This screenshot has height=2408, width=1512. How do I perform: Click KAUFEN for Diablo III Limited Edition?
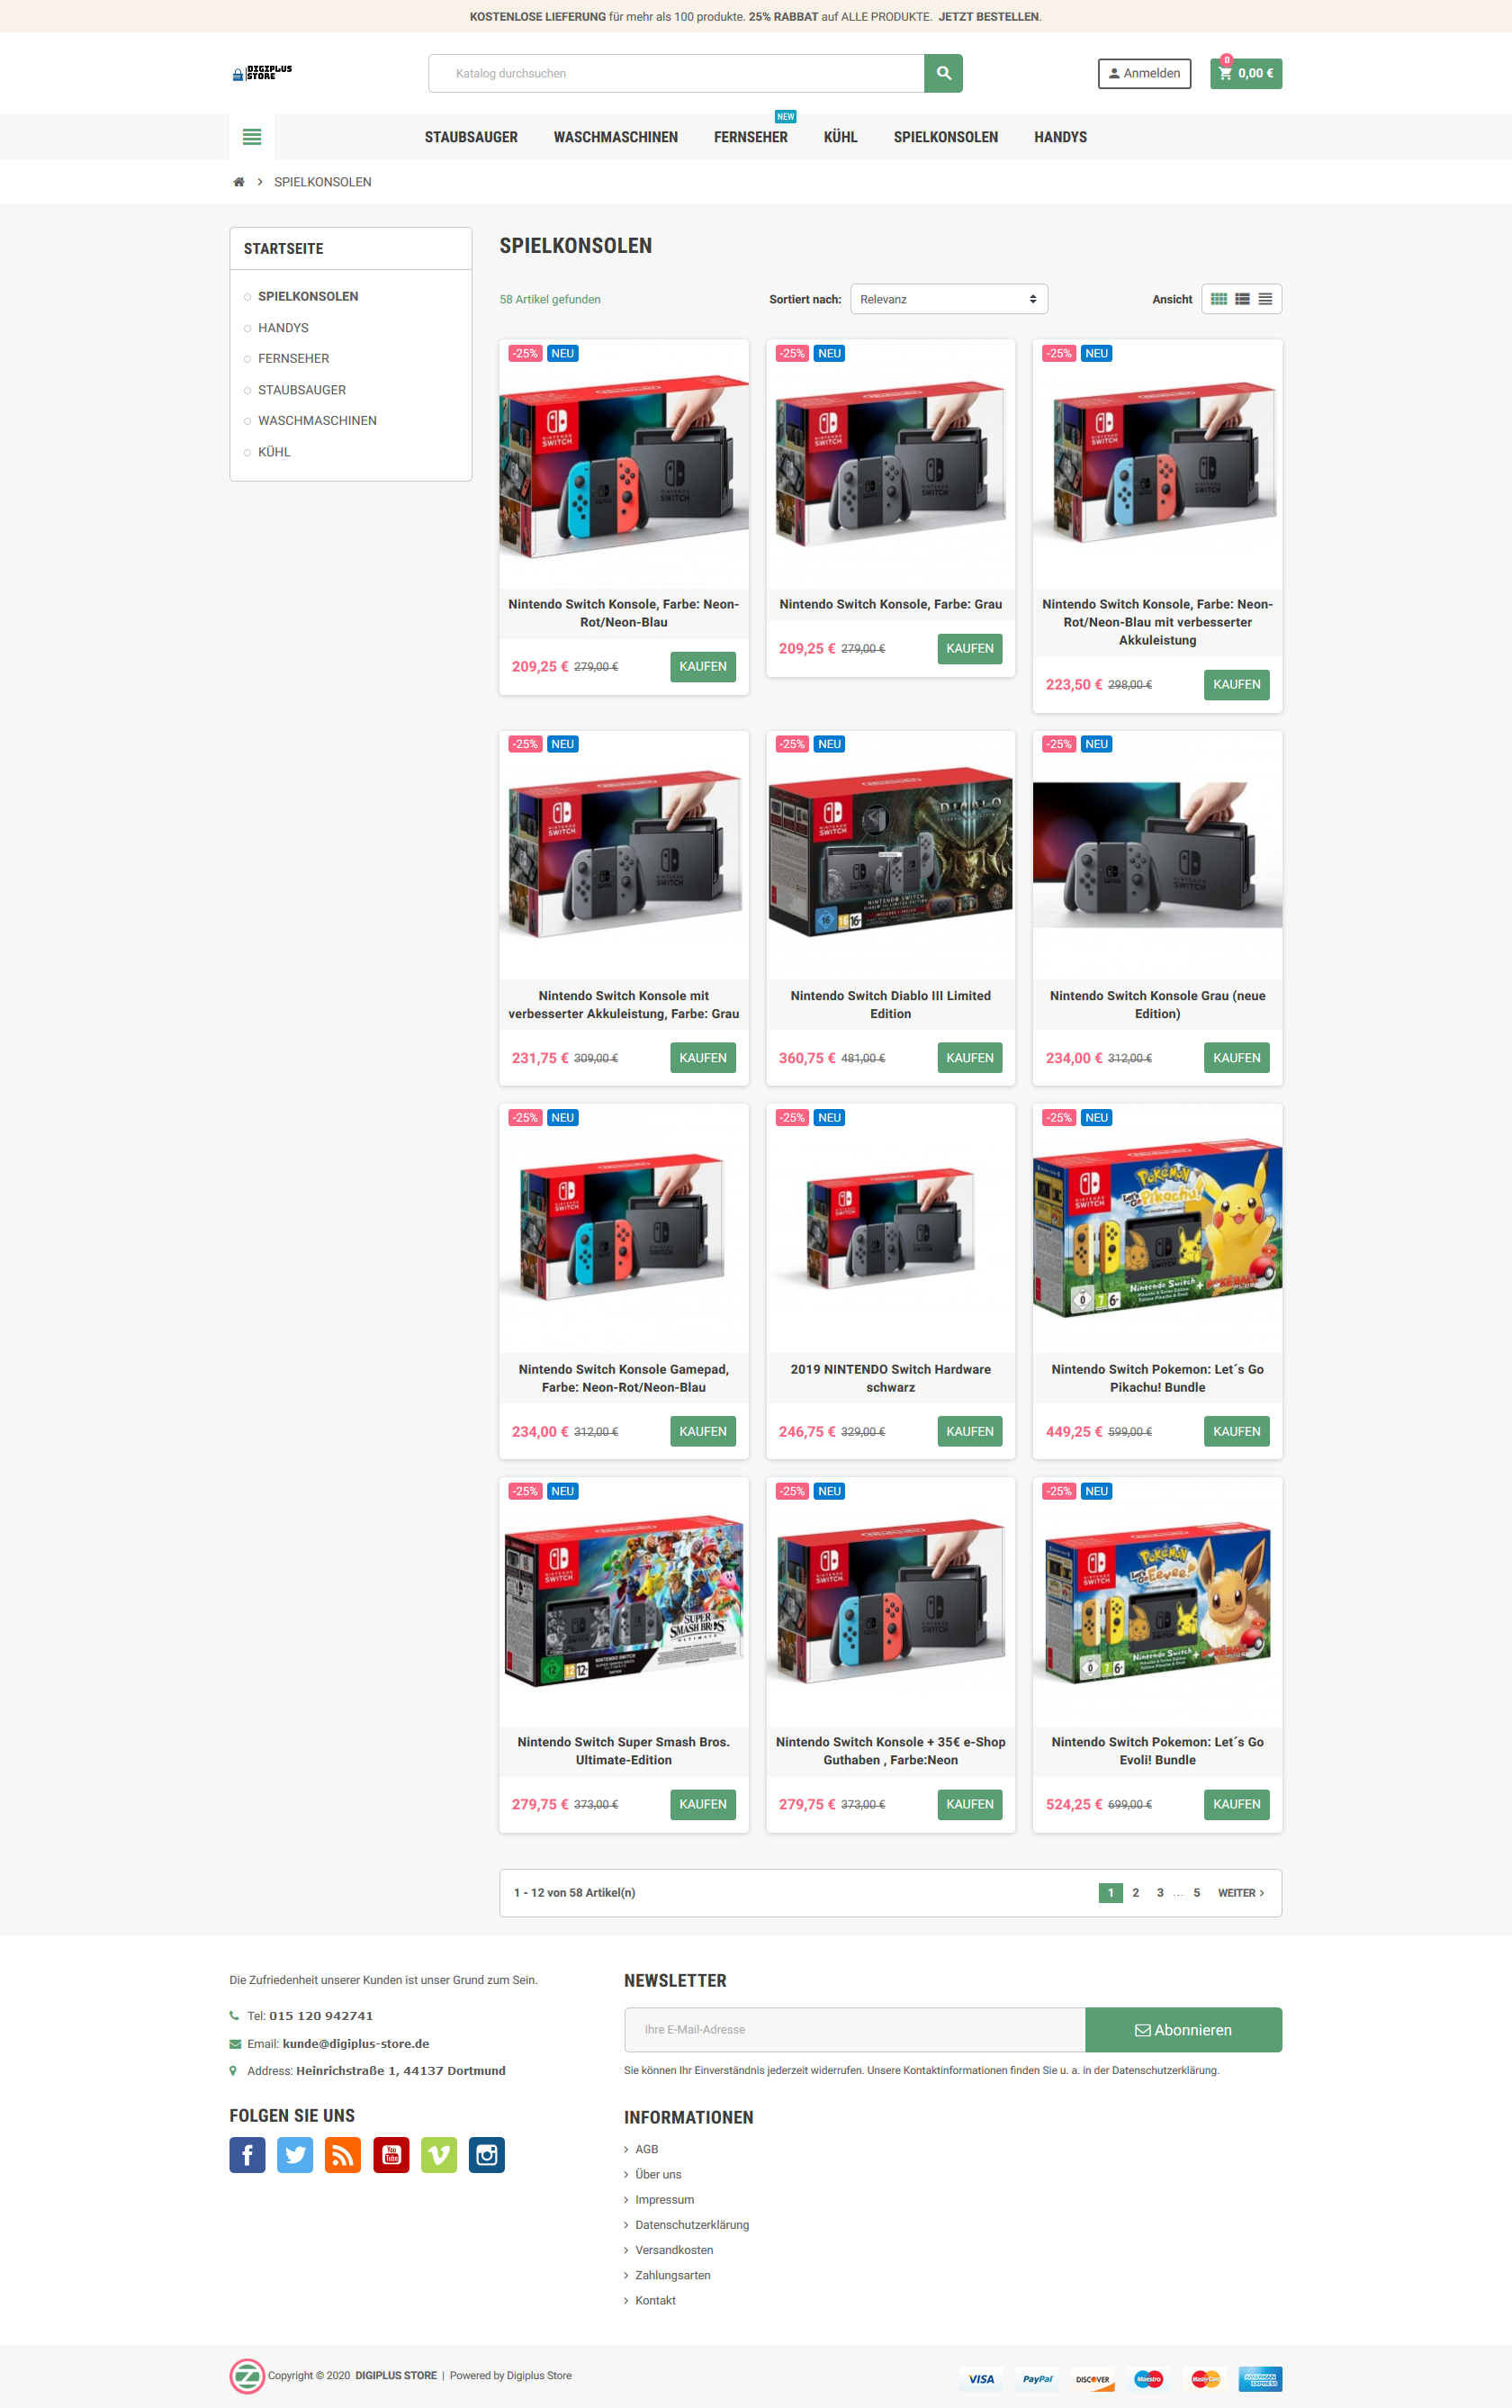(x=969, y=1058)
